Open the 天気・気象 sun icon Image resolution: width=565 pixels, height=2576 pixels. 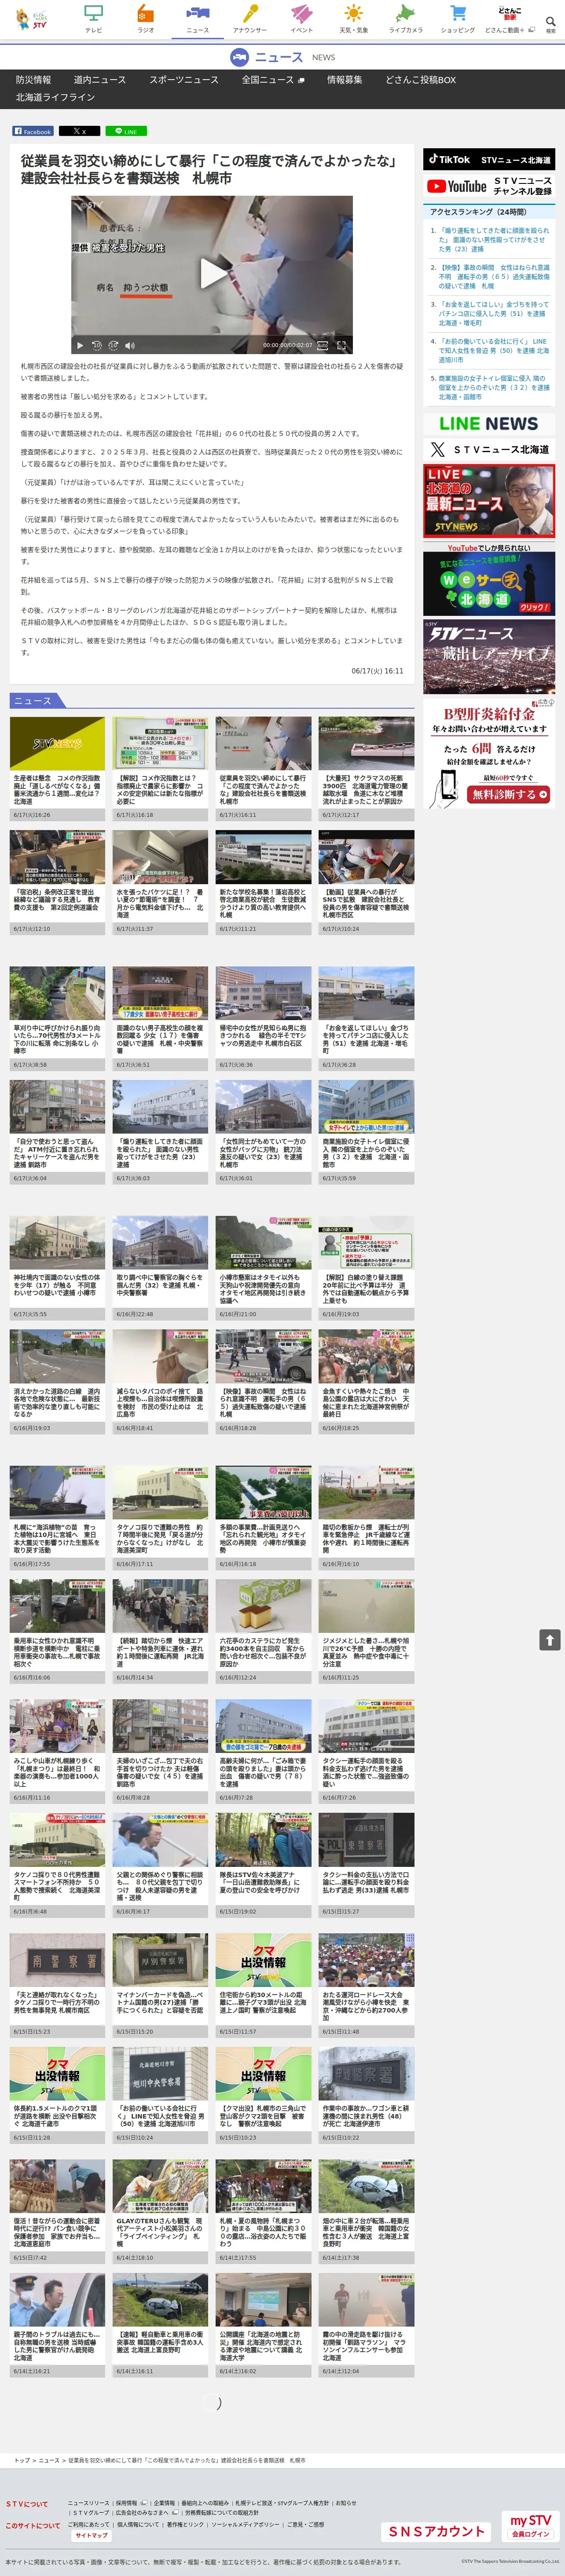point(353,19)
